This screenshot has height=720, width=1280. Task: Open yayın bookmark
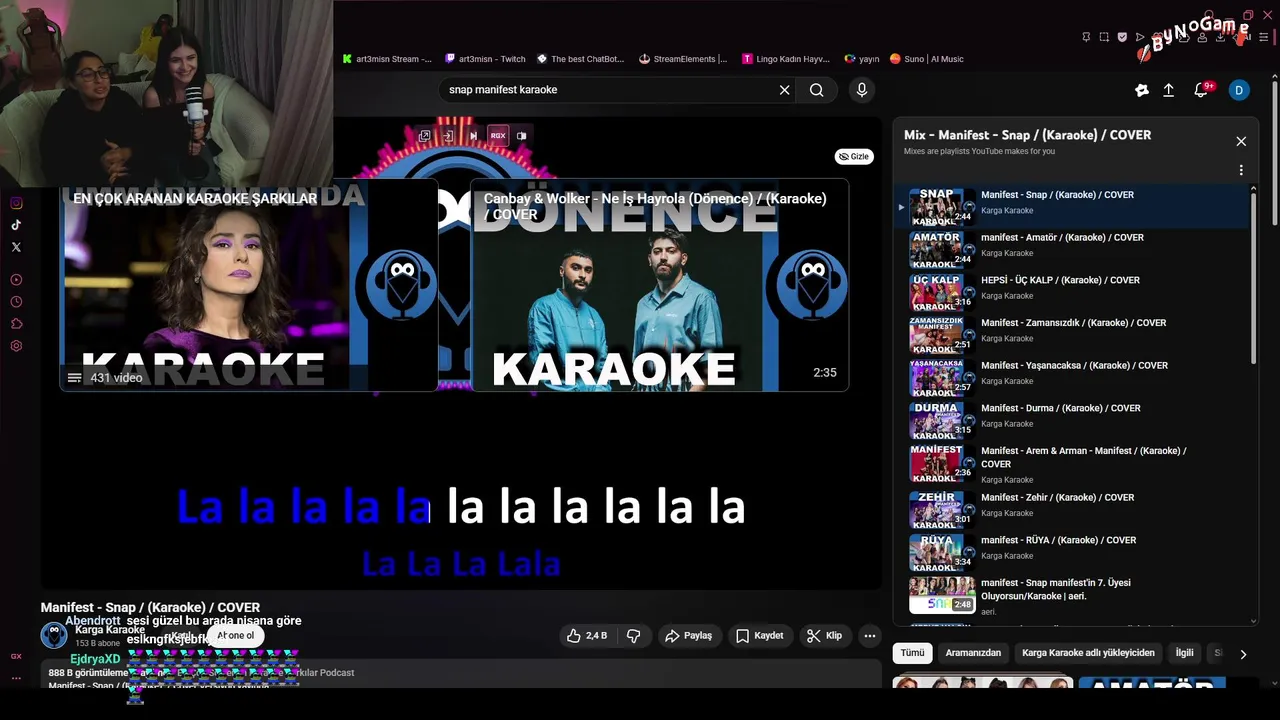[x=862, y=59]
